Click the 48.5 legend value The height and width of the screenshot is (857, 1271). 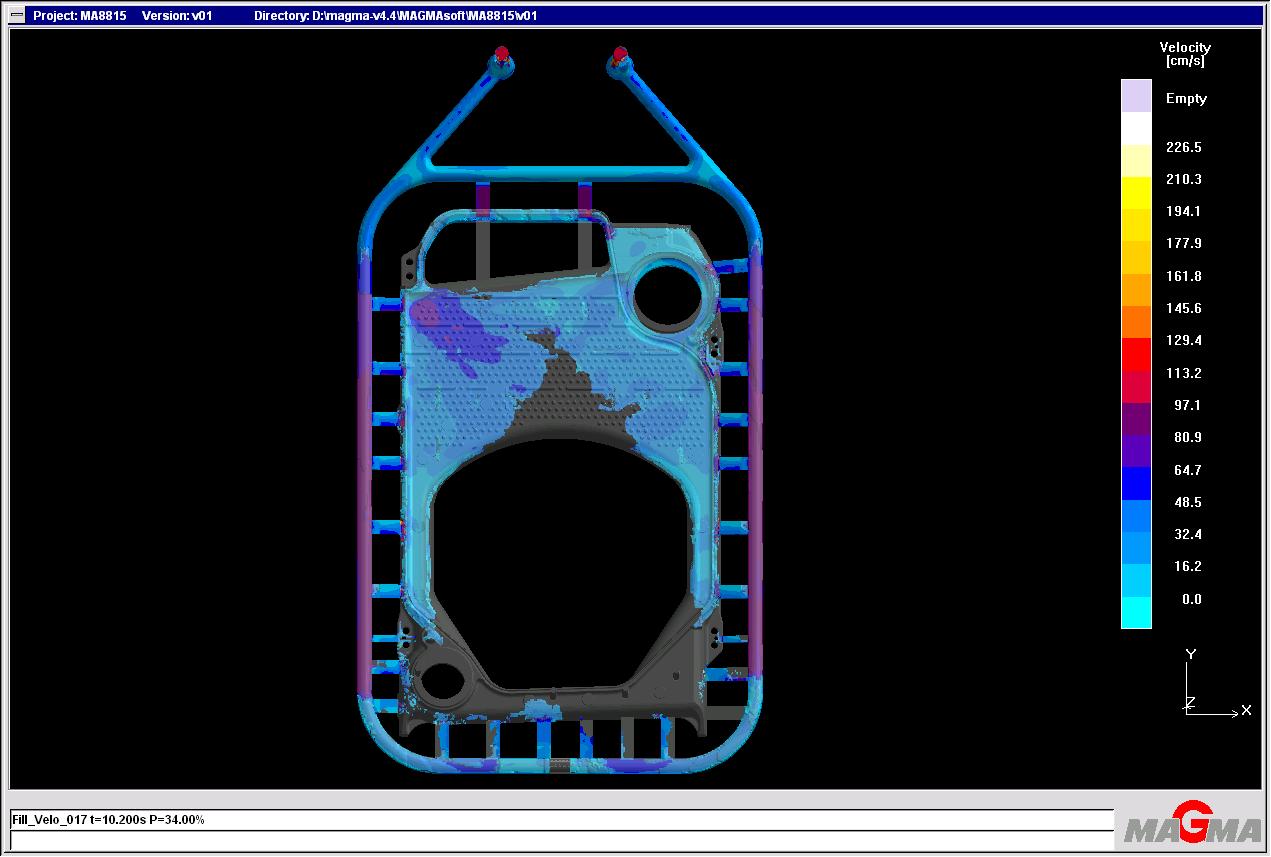coord(1187,502)
